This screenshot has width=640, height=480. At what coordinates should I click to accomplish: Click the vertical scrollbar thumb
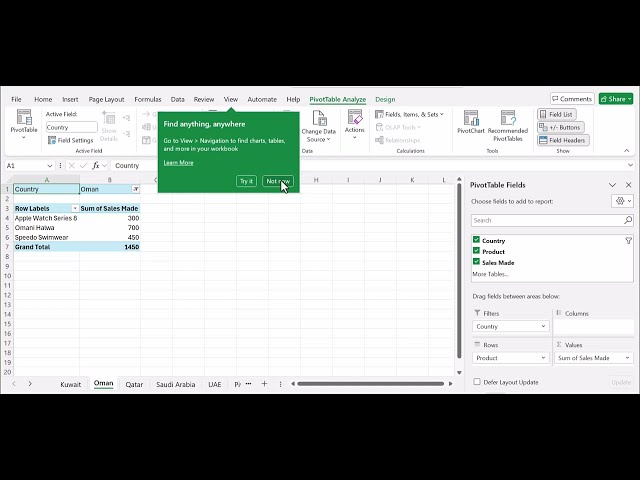coord(459,271)
